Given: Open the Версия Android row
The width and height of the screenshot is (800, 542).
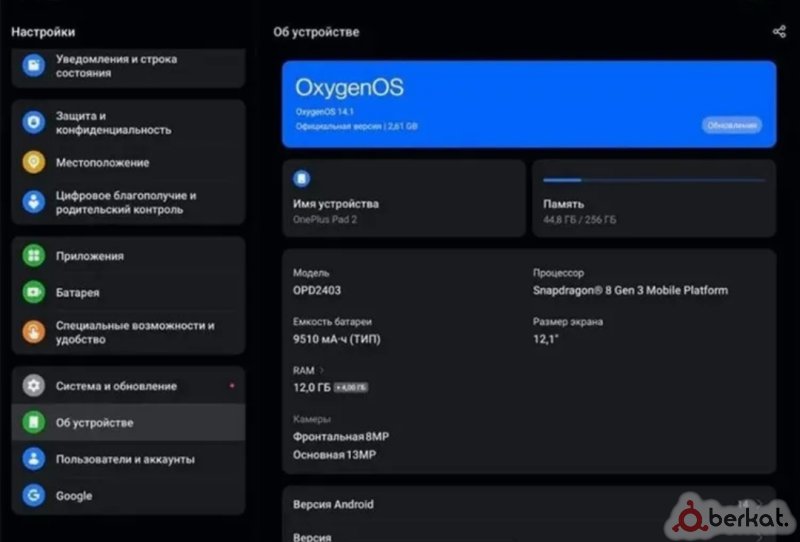Looking at the screenshot, I should 529,504.
